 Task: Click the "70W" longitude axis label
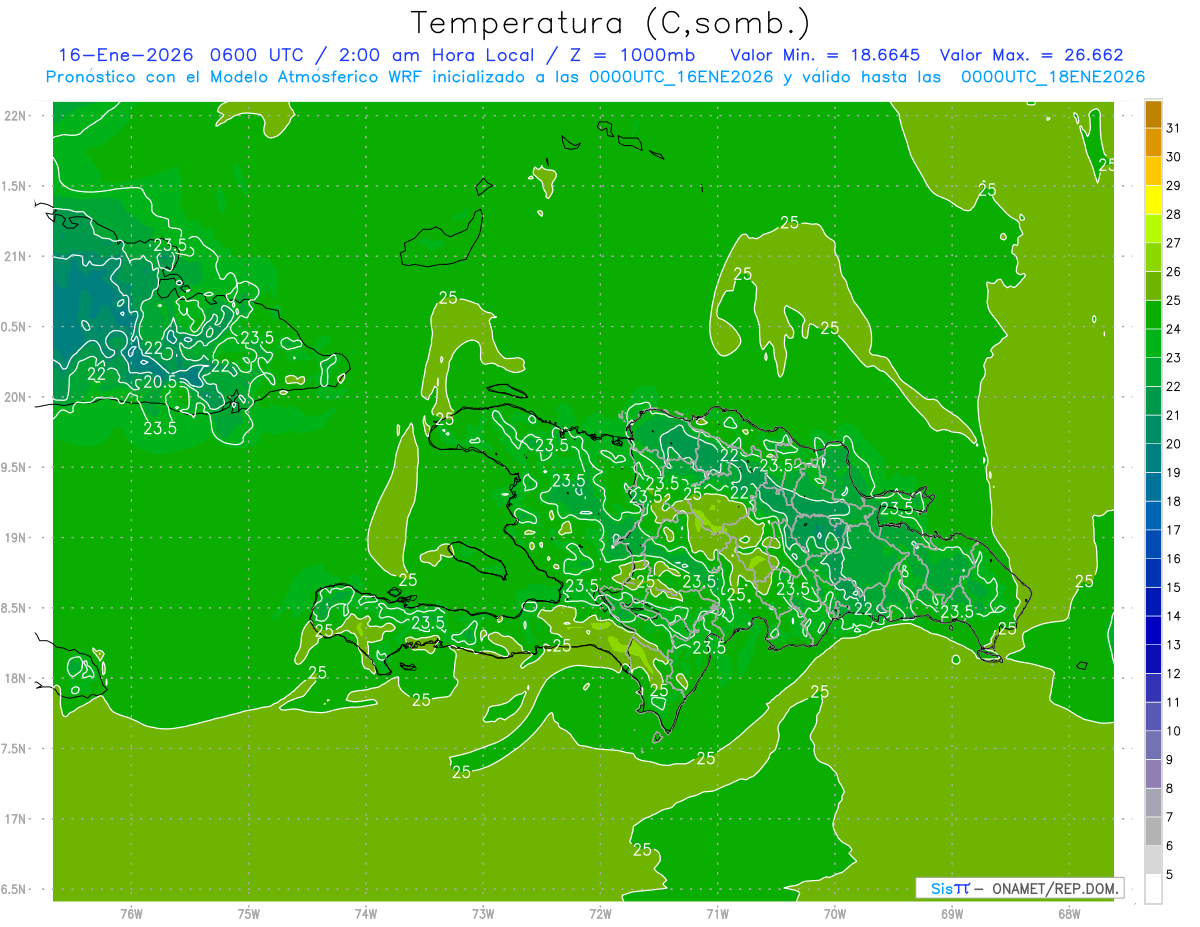[x=834, y=914]
